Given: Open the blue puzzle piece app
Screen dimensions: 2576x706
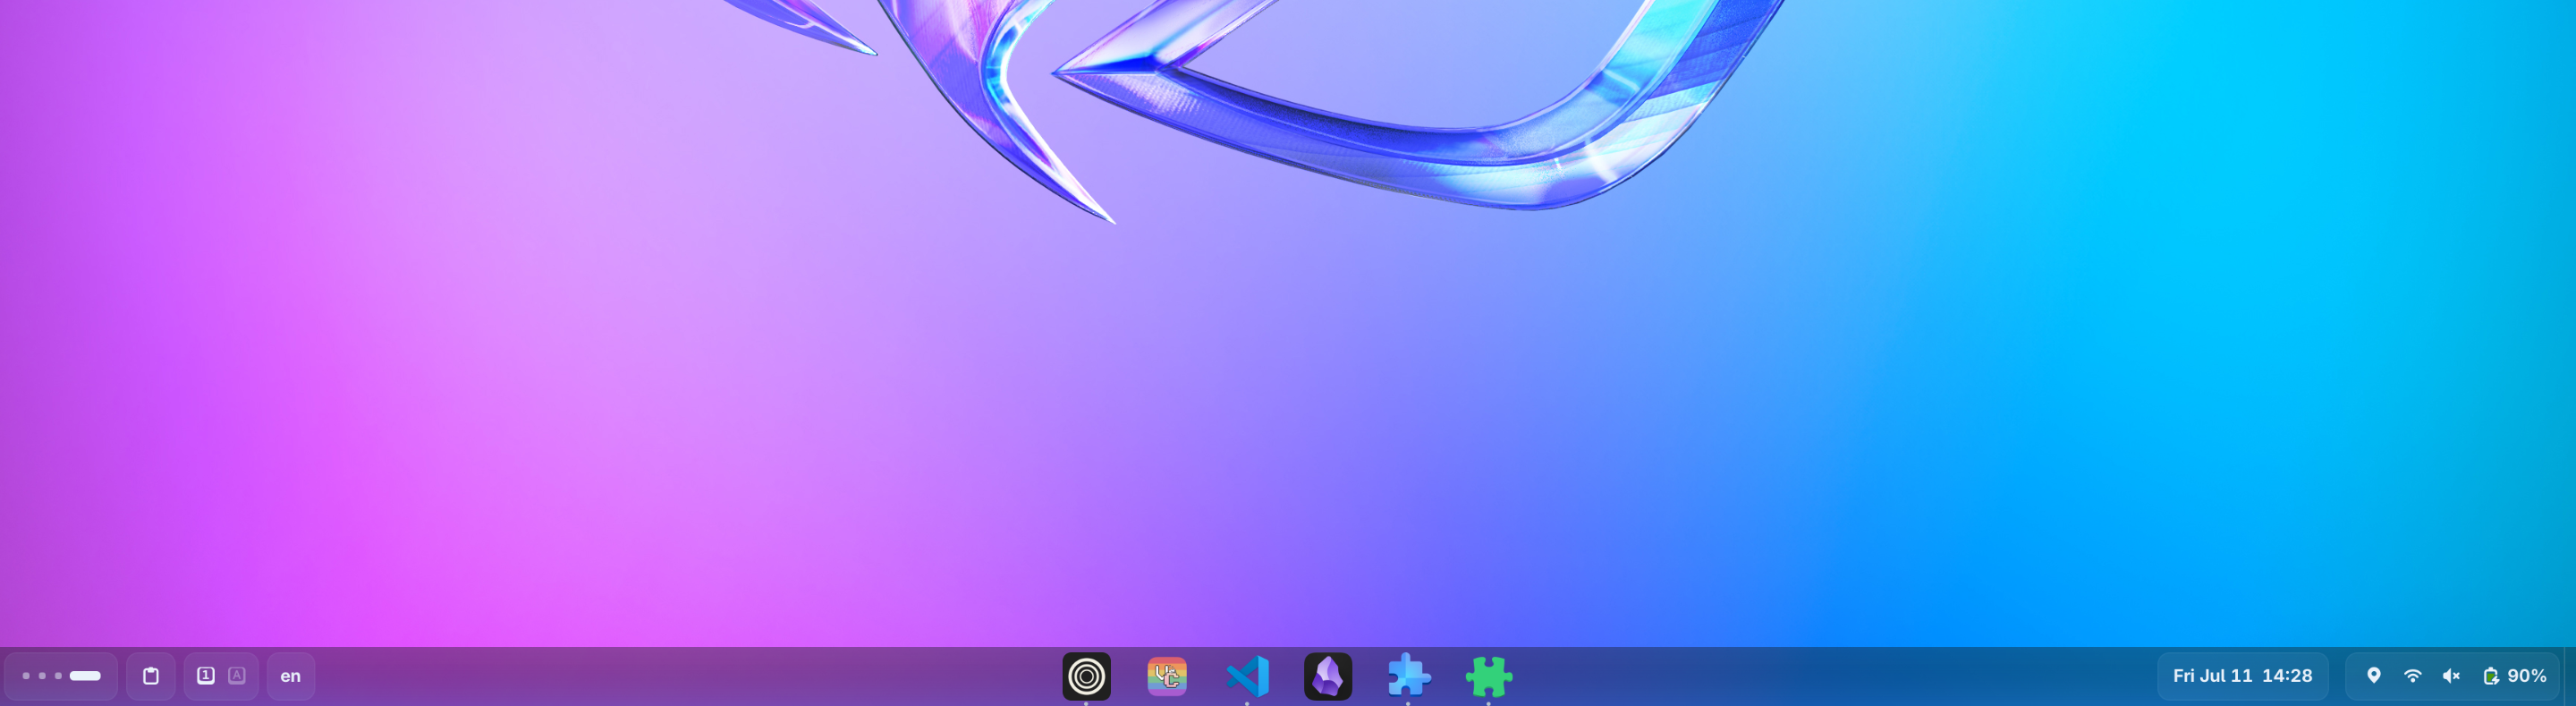Looking at the screenshot, I should 1409,677.
